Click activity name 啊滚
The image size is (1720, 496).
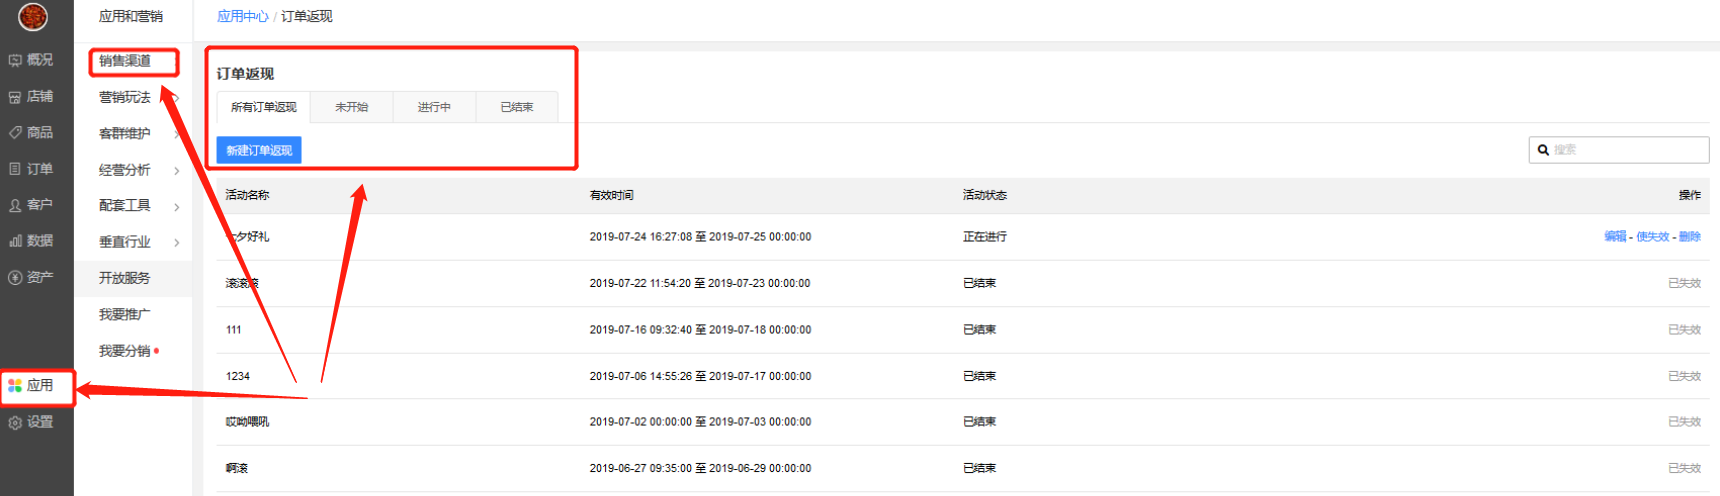point(237,468)
